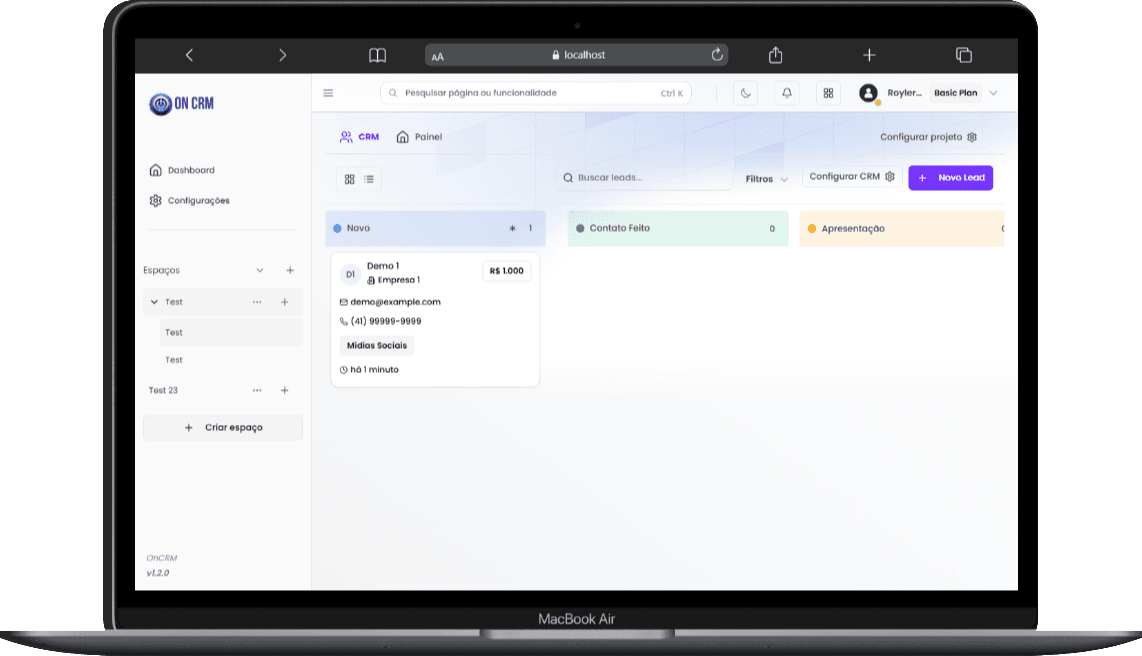Viewport: 1142px width, 656px height.
Task: Collapse the Test space in the sidebar
Action: [x=154, y=301]
